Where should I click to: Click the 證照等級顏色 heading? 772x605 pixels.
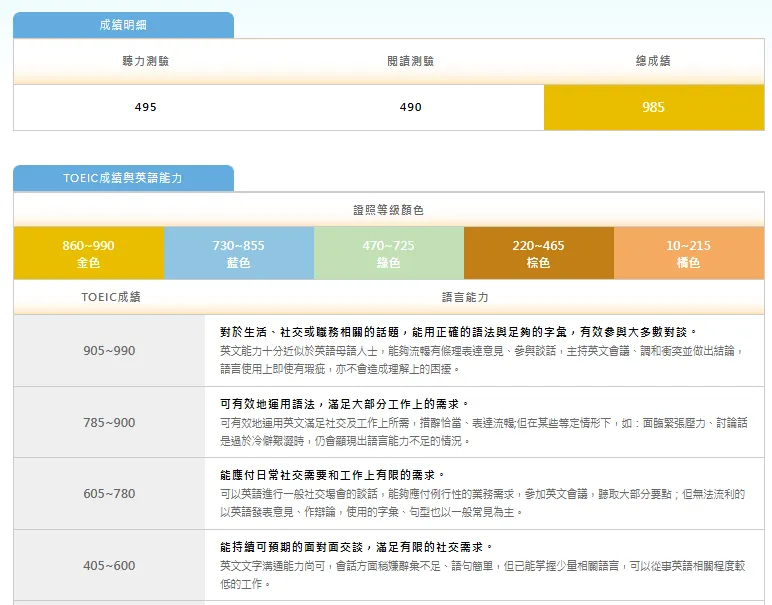pos(388,210)
